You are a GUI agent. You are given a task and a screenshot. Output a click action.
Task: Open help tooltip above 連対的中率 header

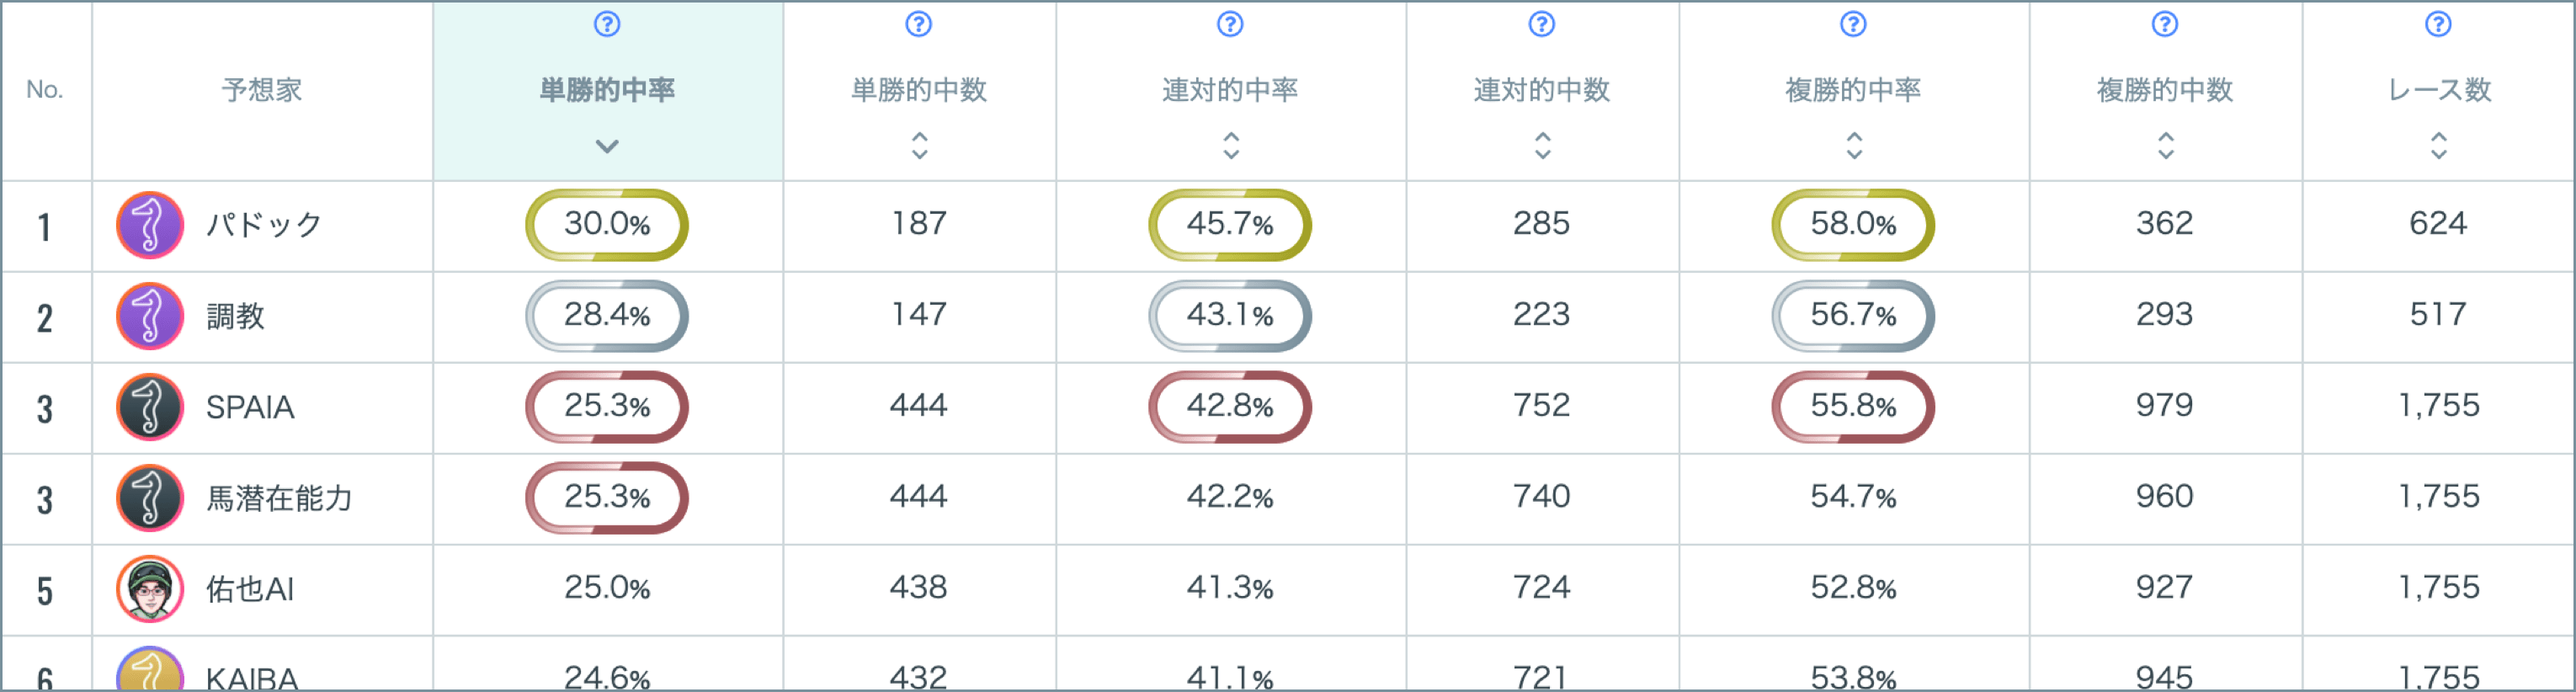pos(1230,24)
